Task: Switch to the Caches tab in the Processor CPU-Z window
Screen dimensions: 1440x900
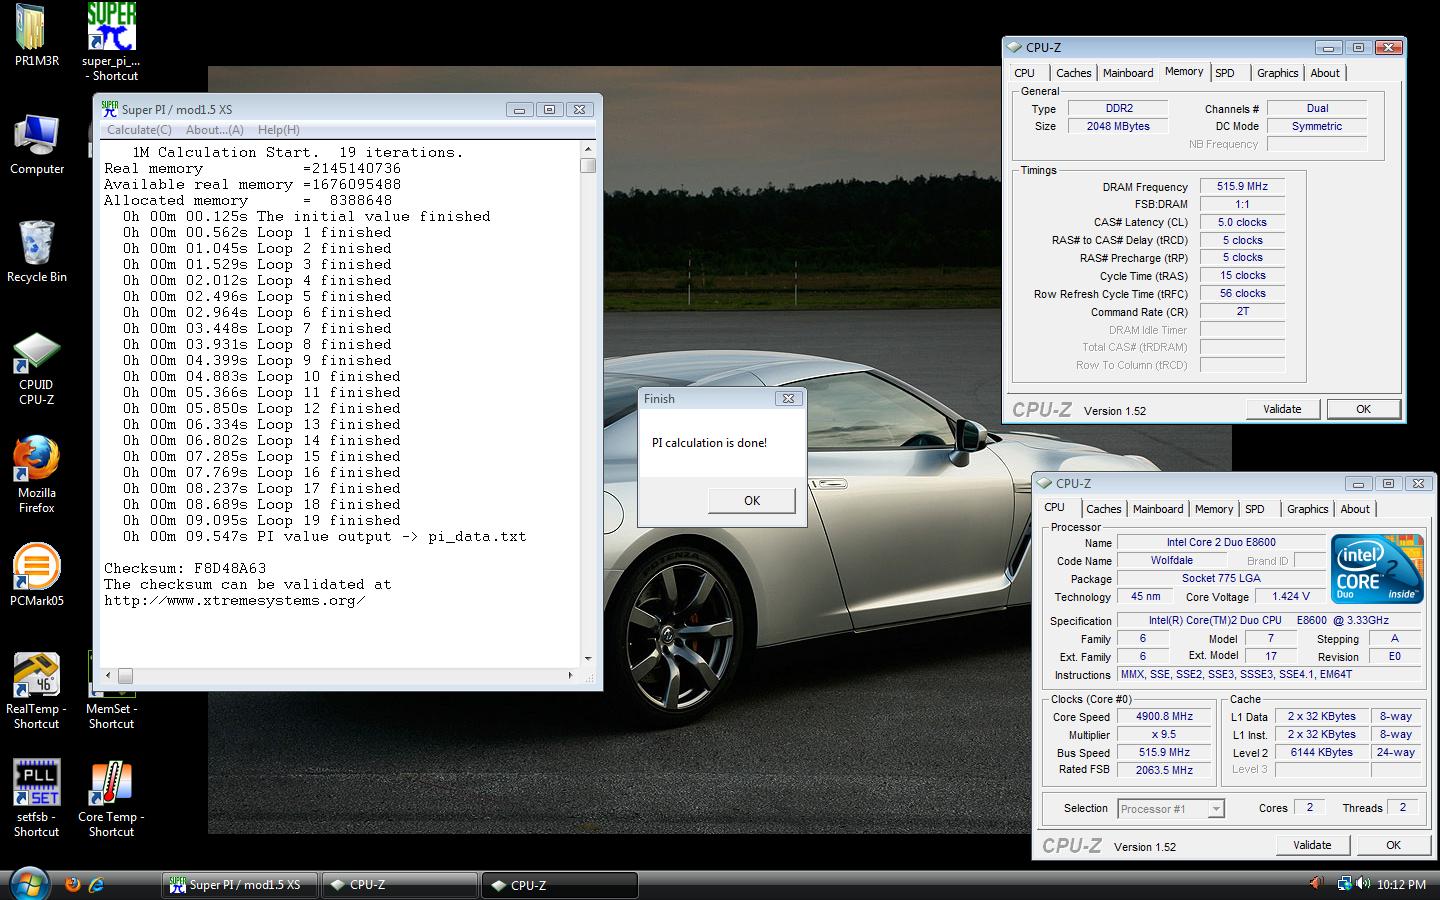Action: pos(1104,509)
